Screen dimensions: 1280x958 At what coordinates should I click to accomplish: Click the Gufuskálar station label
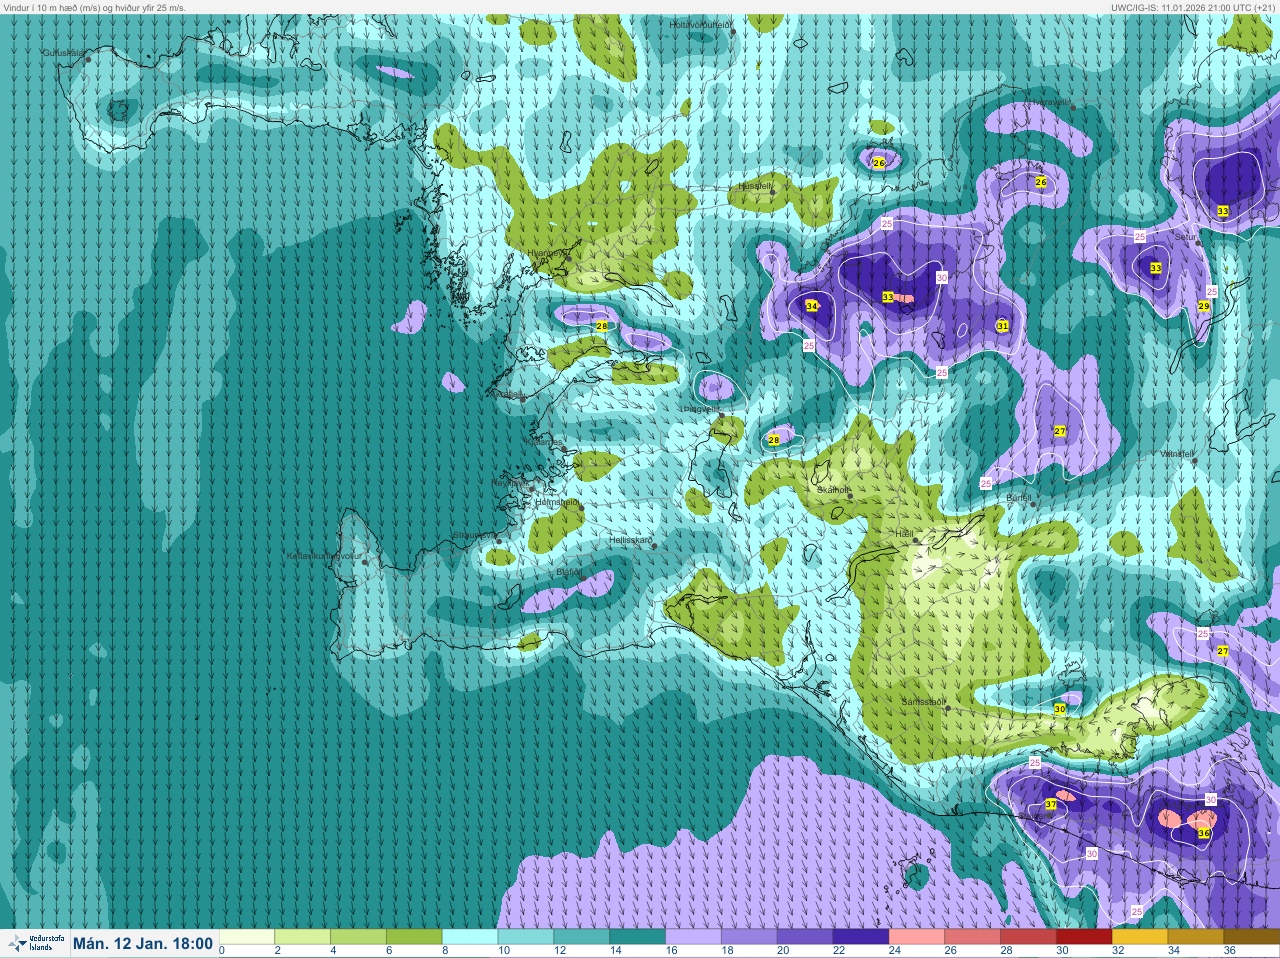click(63, 53)
